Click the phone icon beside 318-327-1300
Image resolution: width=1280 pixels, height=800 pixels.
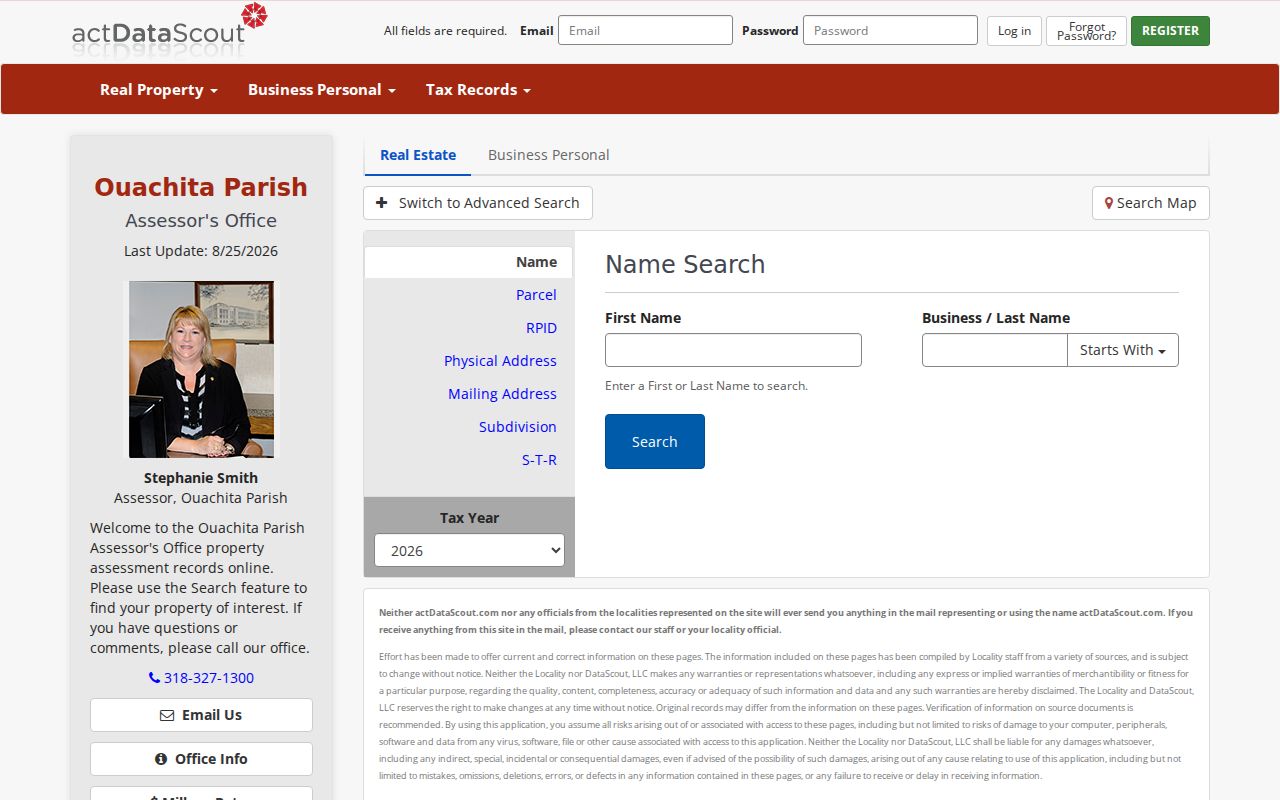click(x=154, y=678)
